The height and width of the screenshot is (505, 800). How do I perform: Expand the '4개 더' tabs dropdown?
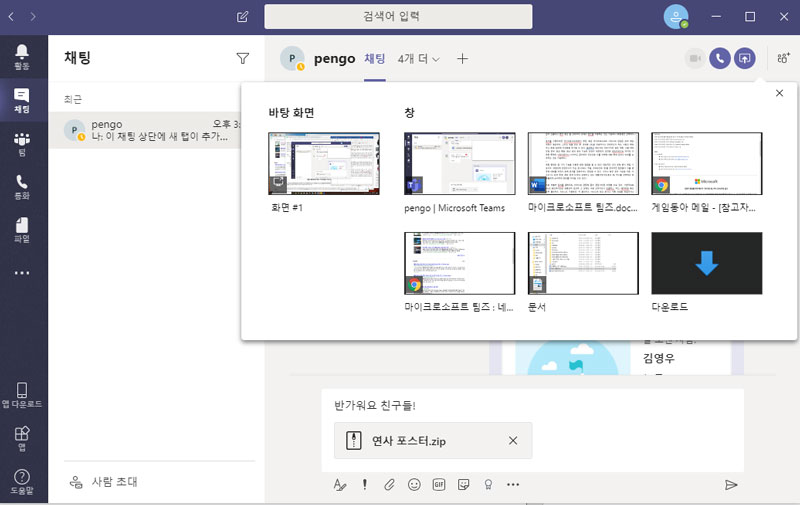click(x=418, y=59)
